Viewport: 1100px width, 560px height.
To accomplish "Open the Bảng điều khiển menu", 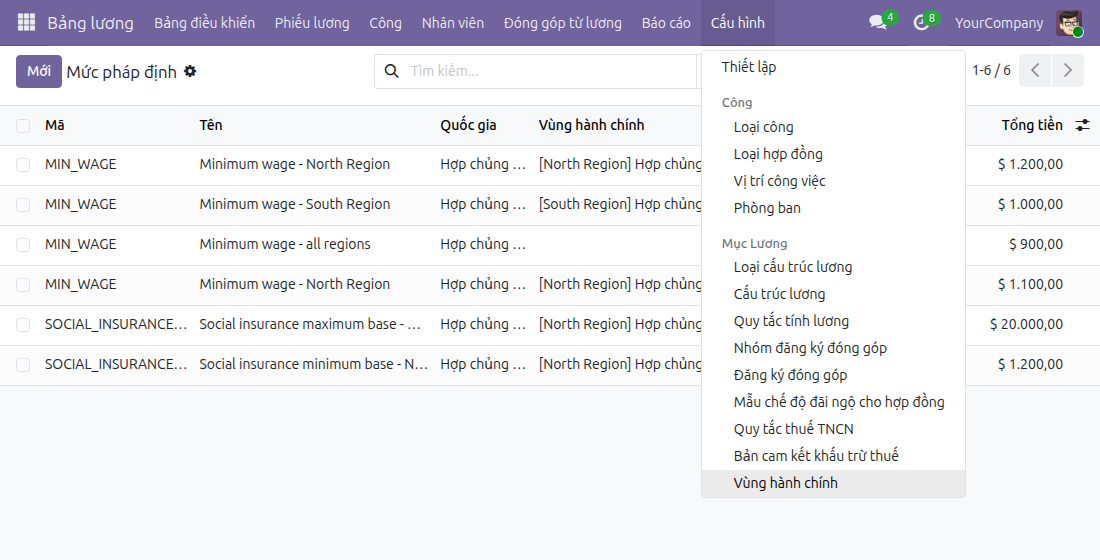I will tap(205, 22).
